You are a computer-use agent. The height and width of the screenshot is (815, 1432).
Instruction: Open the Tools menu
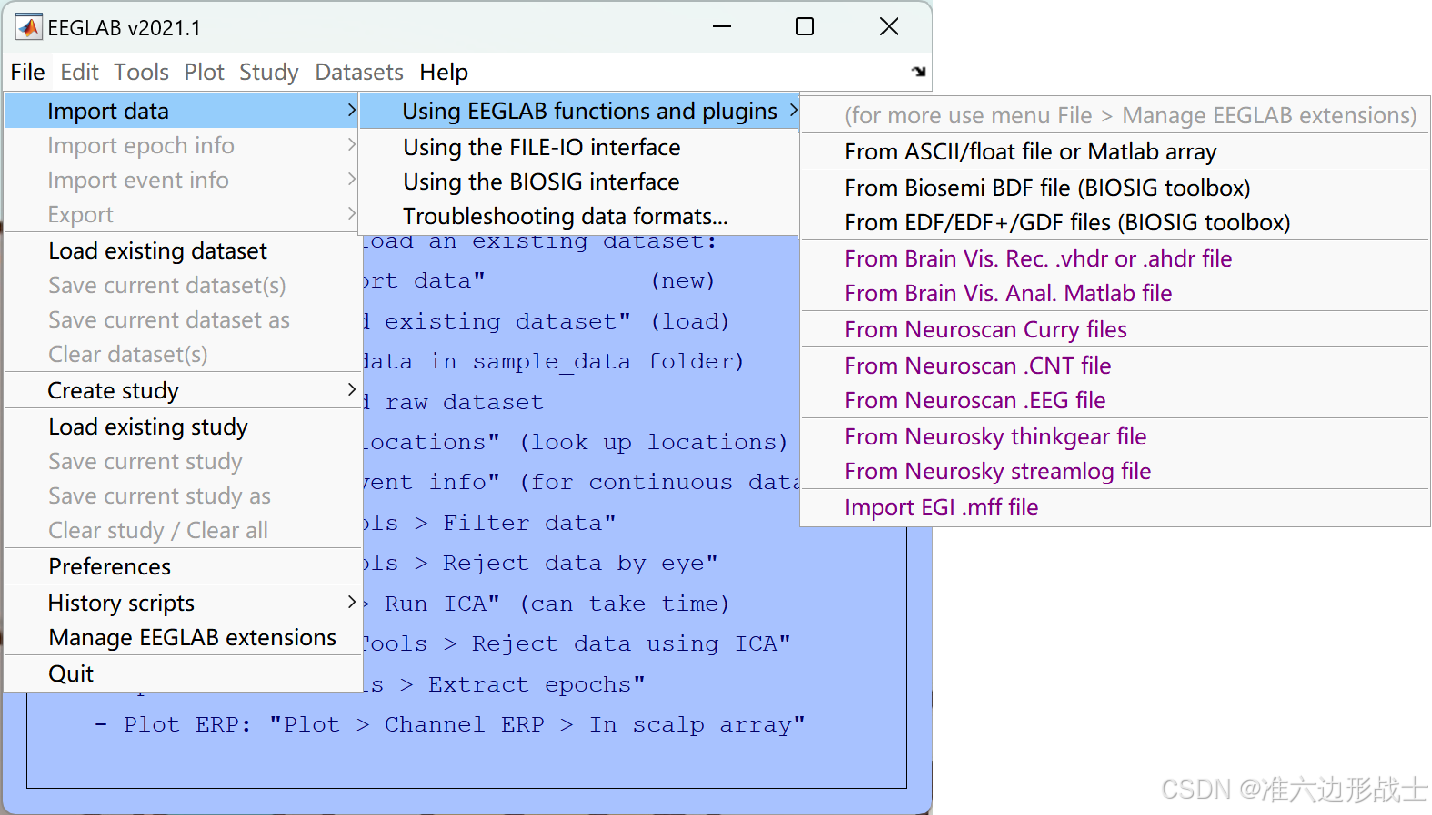pyautogui.click(x=141, y=72)
